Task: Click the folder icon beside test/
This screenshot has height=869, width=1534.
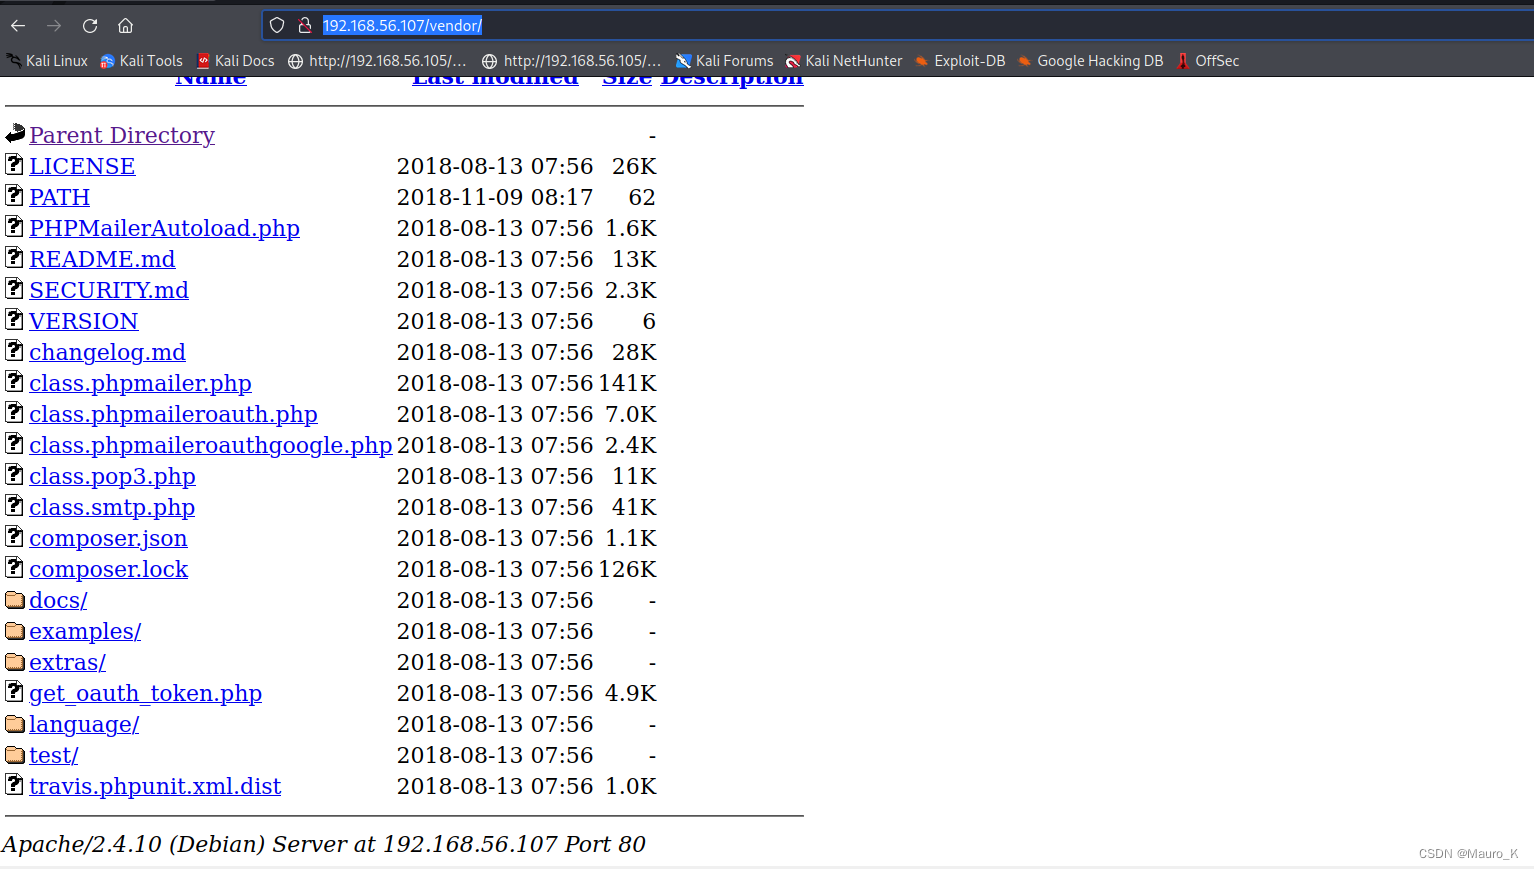Action: click(15, 755)
